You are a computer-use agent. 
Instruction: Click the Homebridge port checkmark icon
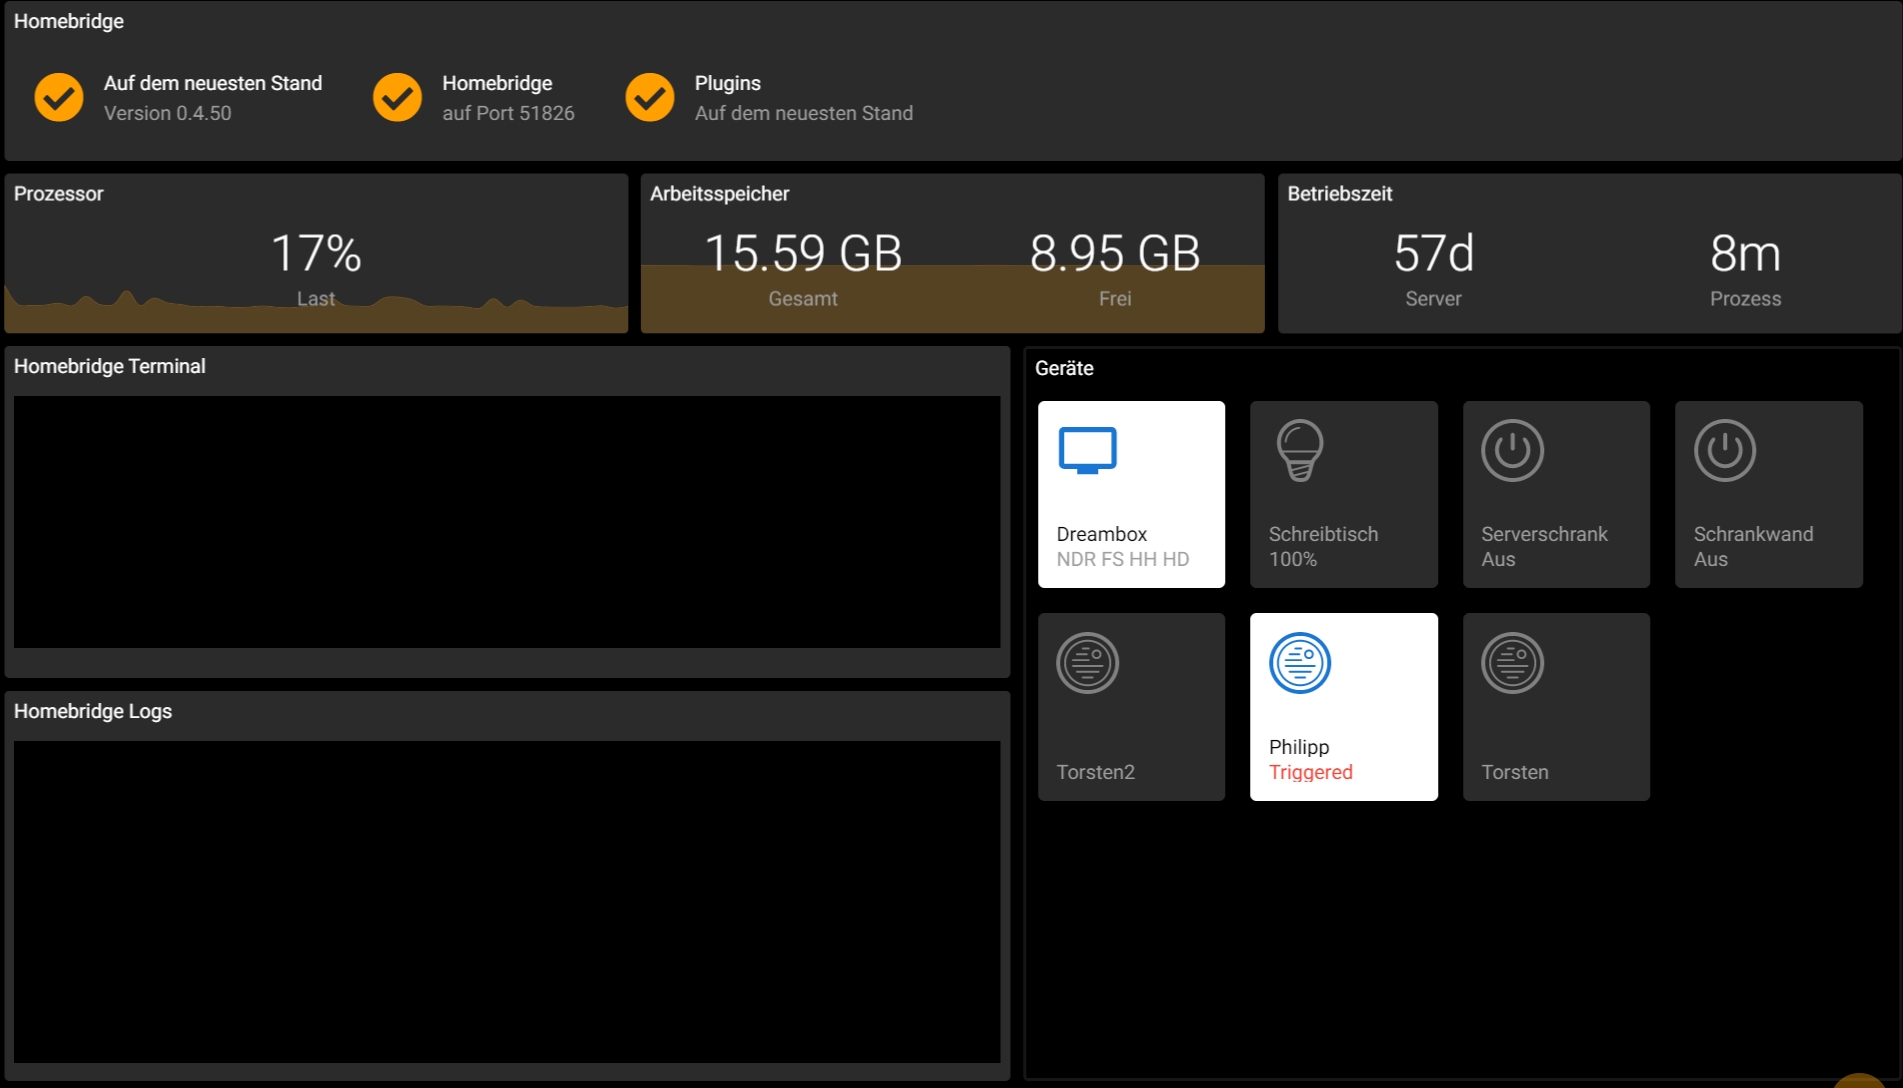[397, 97]
